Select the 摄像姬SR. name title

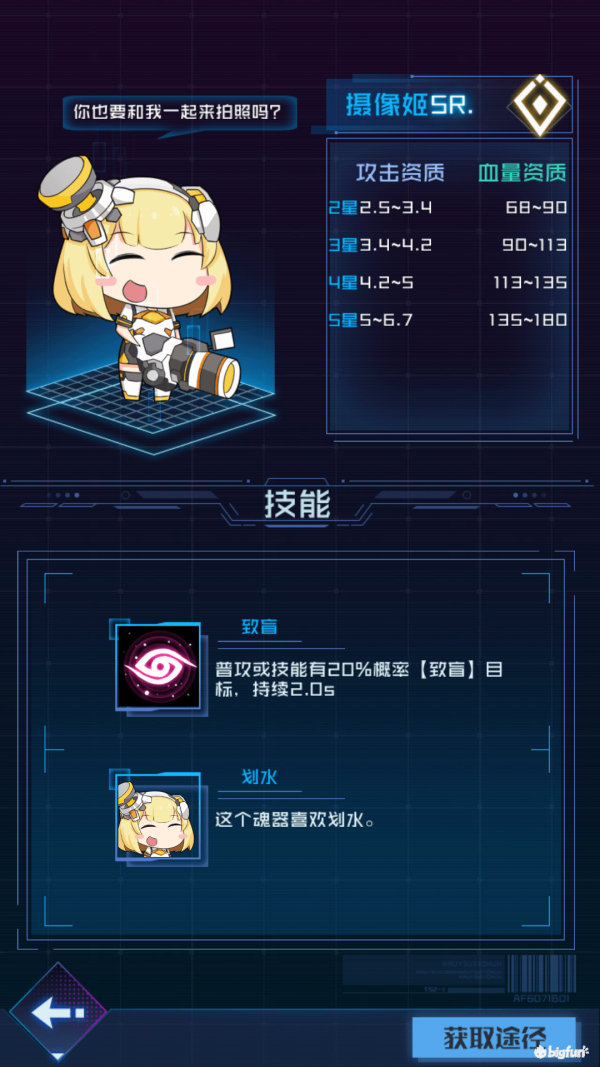pyautogui.click(x=410, y=106)
